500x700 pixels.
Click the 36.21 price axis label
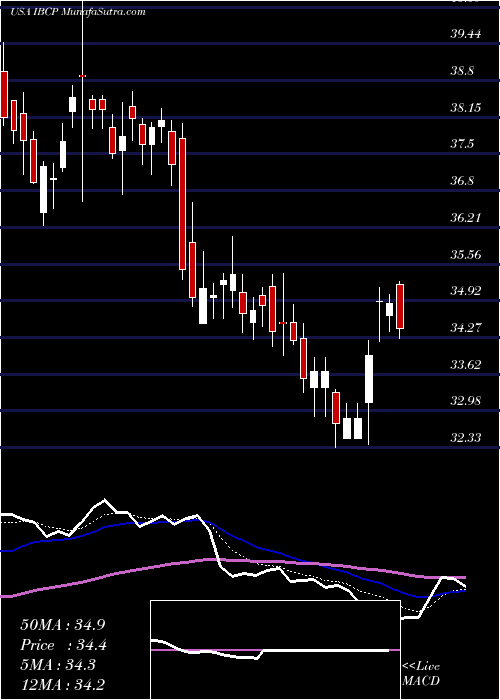pos(466,218)
